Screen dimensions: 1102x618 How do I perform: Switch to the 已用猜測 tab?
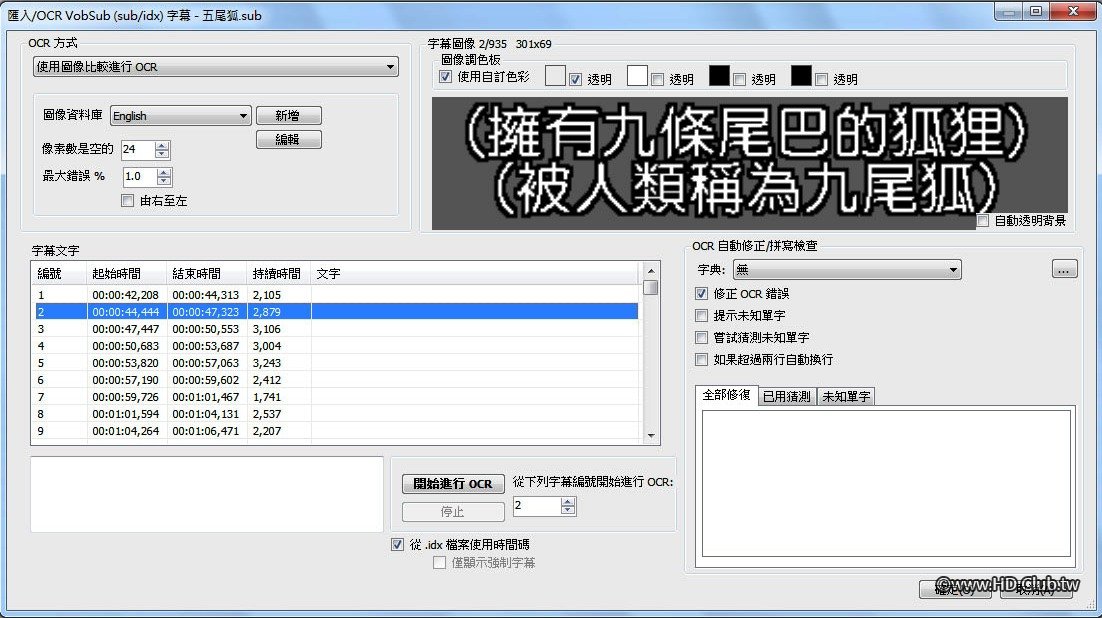pyautogui.click(x=787, y=397)
